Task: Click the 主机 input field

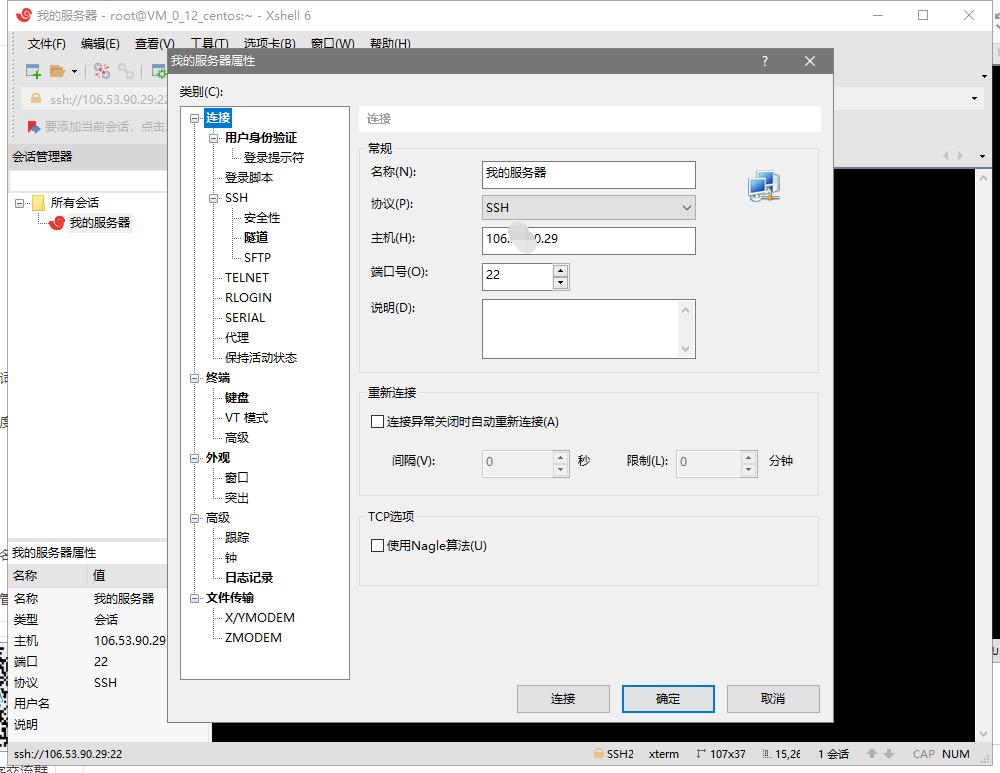Action: (588, 241)
